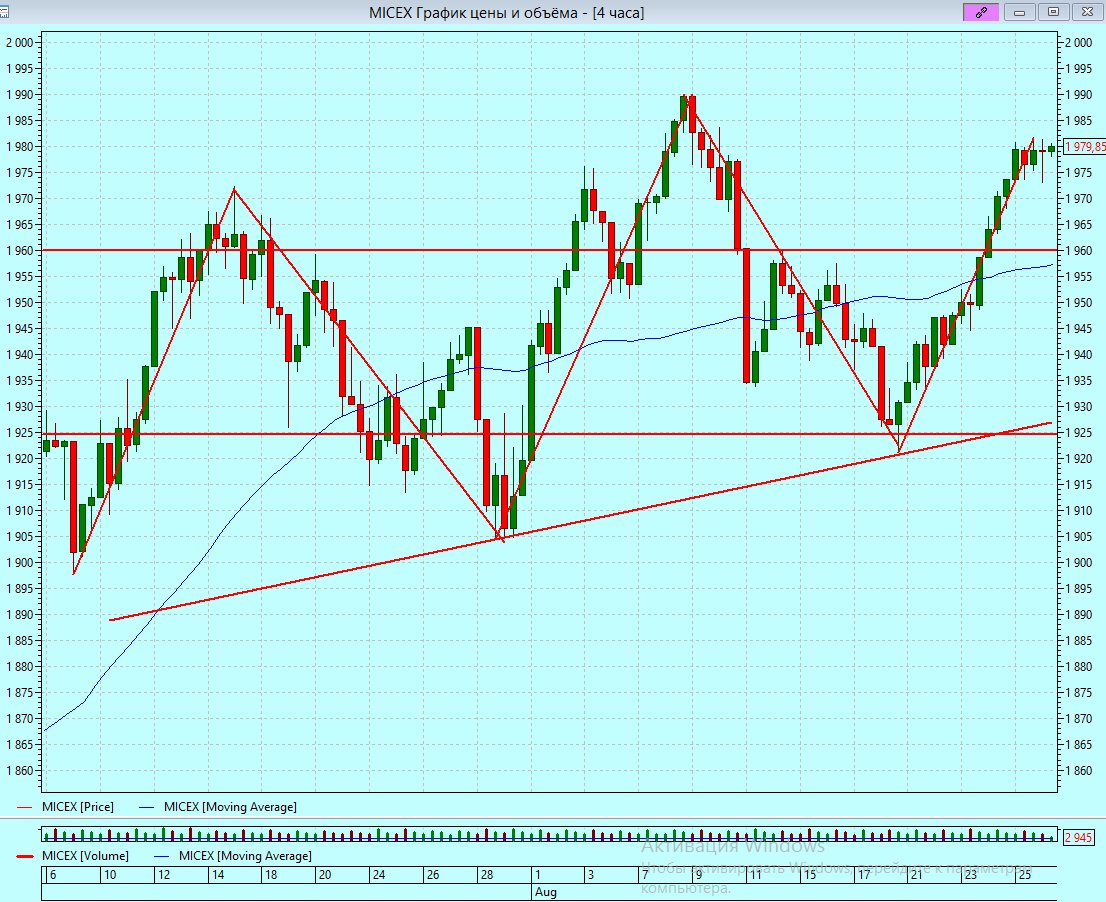Click date 14 on the time axis
This screenshot has height=902, width=1106.
216,875
